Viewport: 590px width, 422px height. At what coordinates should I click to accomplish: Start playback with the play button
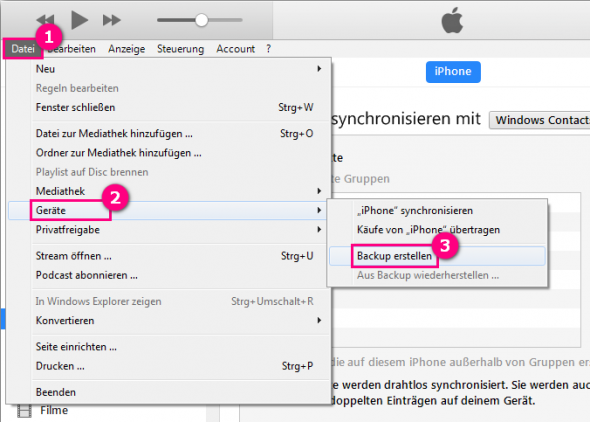[79, 20]
